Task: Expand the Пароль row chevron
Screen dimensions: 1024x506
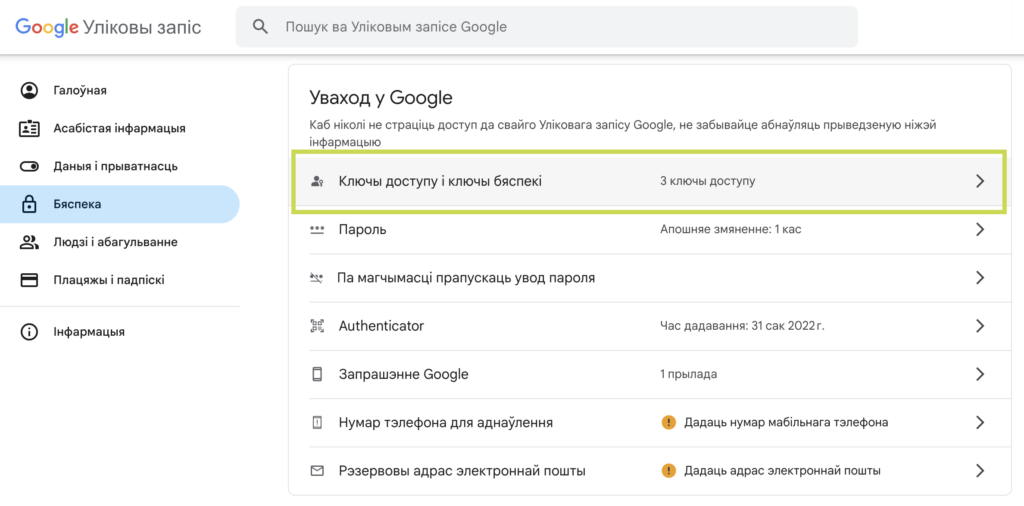Action: point(980,230)
